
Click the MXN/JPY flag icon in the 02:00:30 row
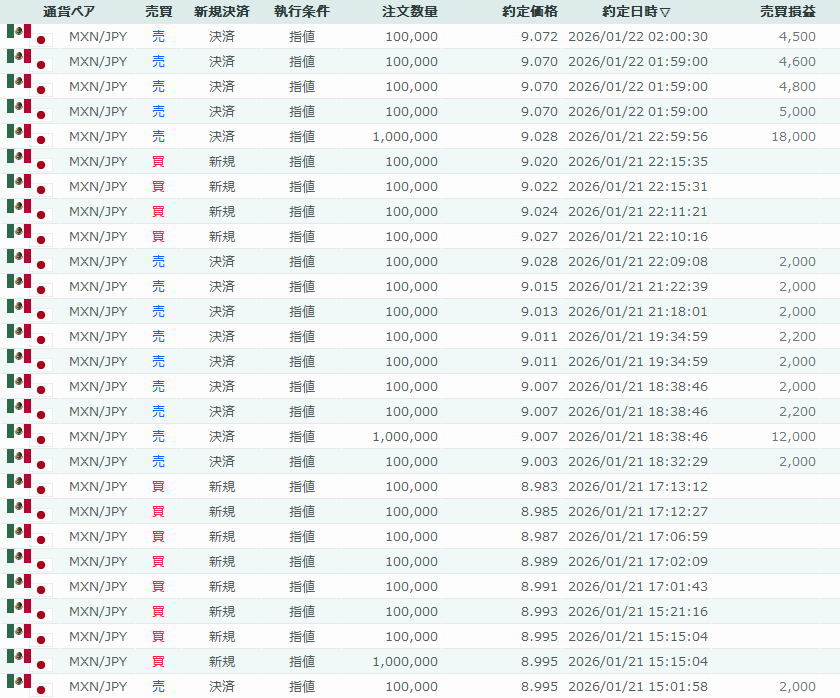pos(28,36)
